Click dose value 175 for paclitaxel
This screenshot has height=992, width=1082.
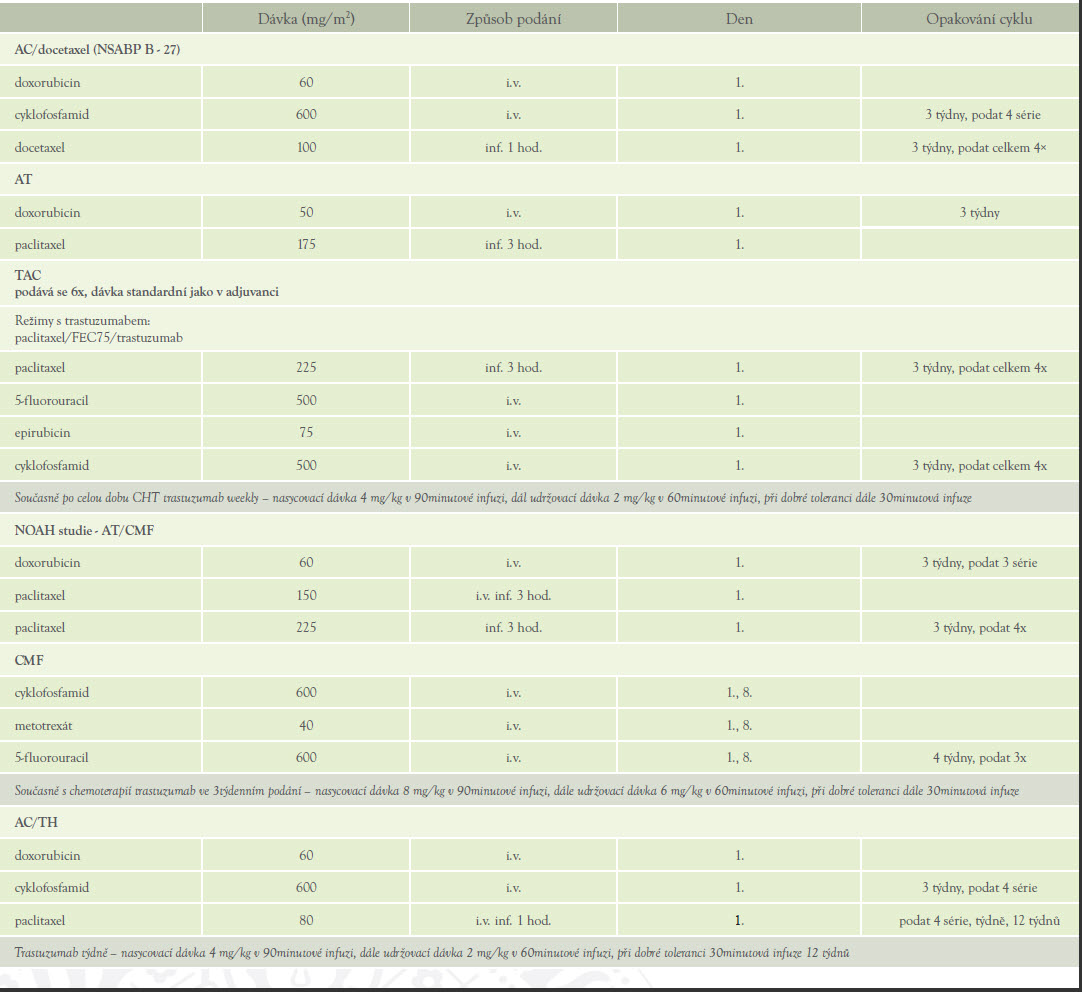click(x=306, y=244)
